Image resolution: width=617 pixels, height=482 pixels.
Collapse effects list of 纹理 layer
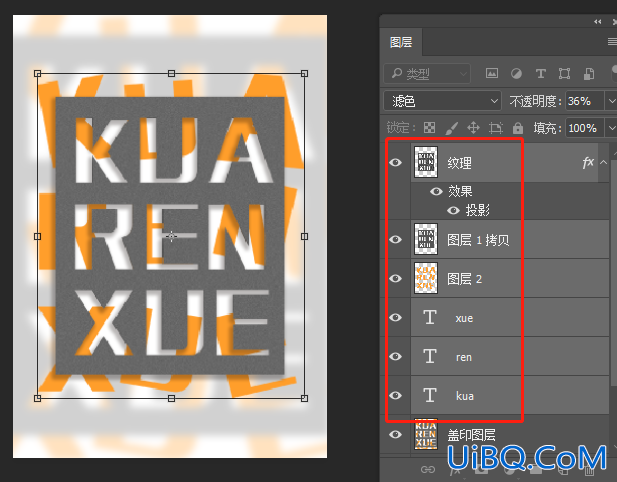pos(603,162)
